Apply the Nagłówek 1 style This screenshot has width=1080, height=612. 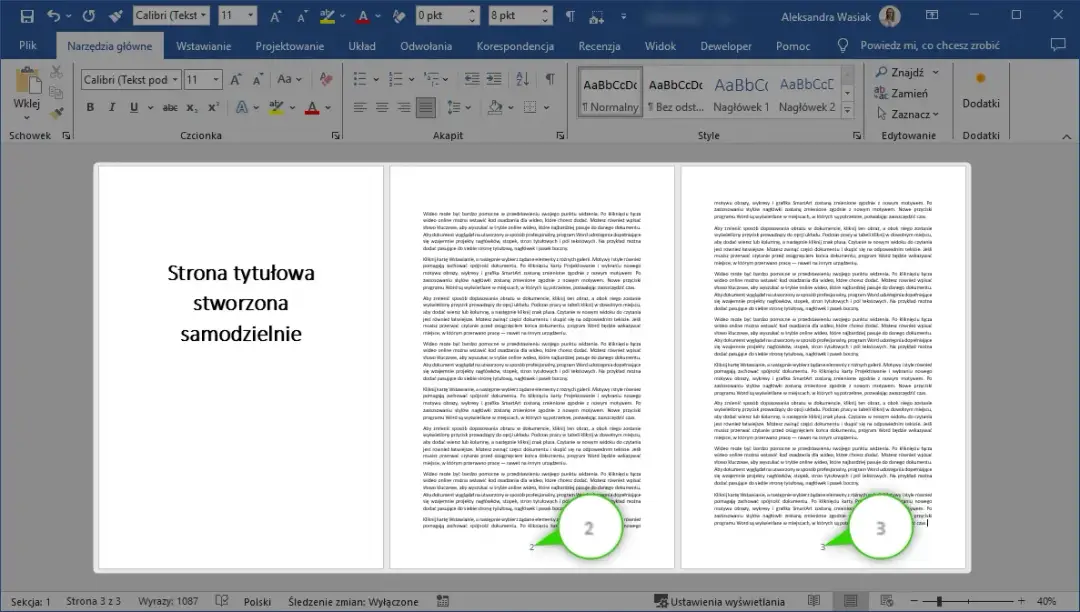741,95
